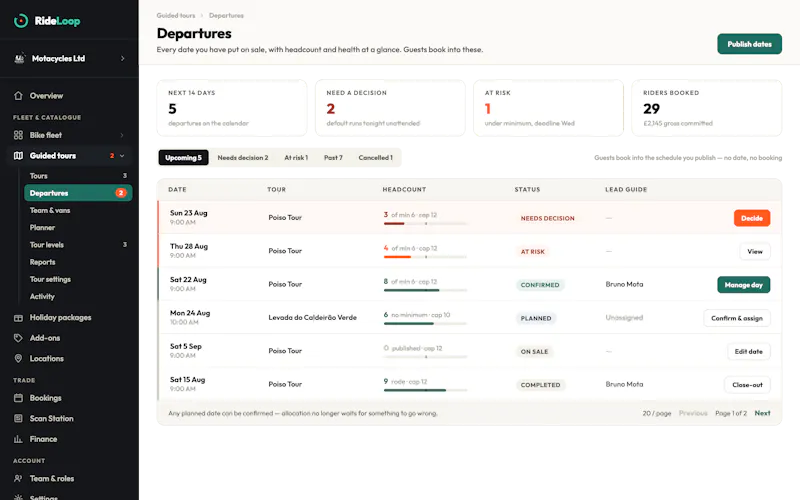The image size is (800, 500).
Task: Click Levada do Caldeirão Verde tour name
Action: 312,317
